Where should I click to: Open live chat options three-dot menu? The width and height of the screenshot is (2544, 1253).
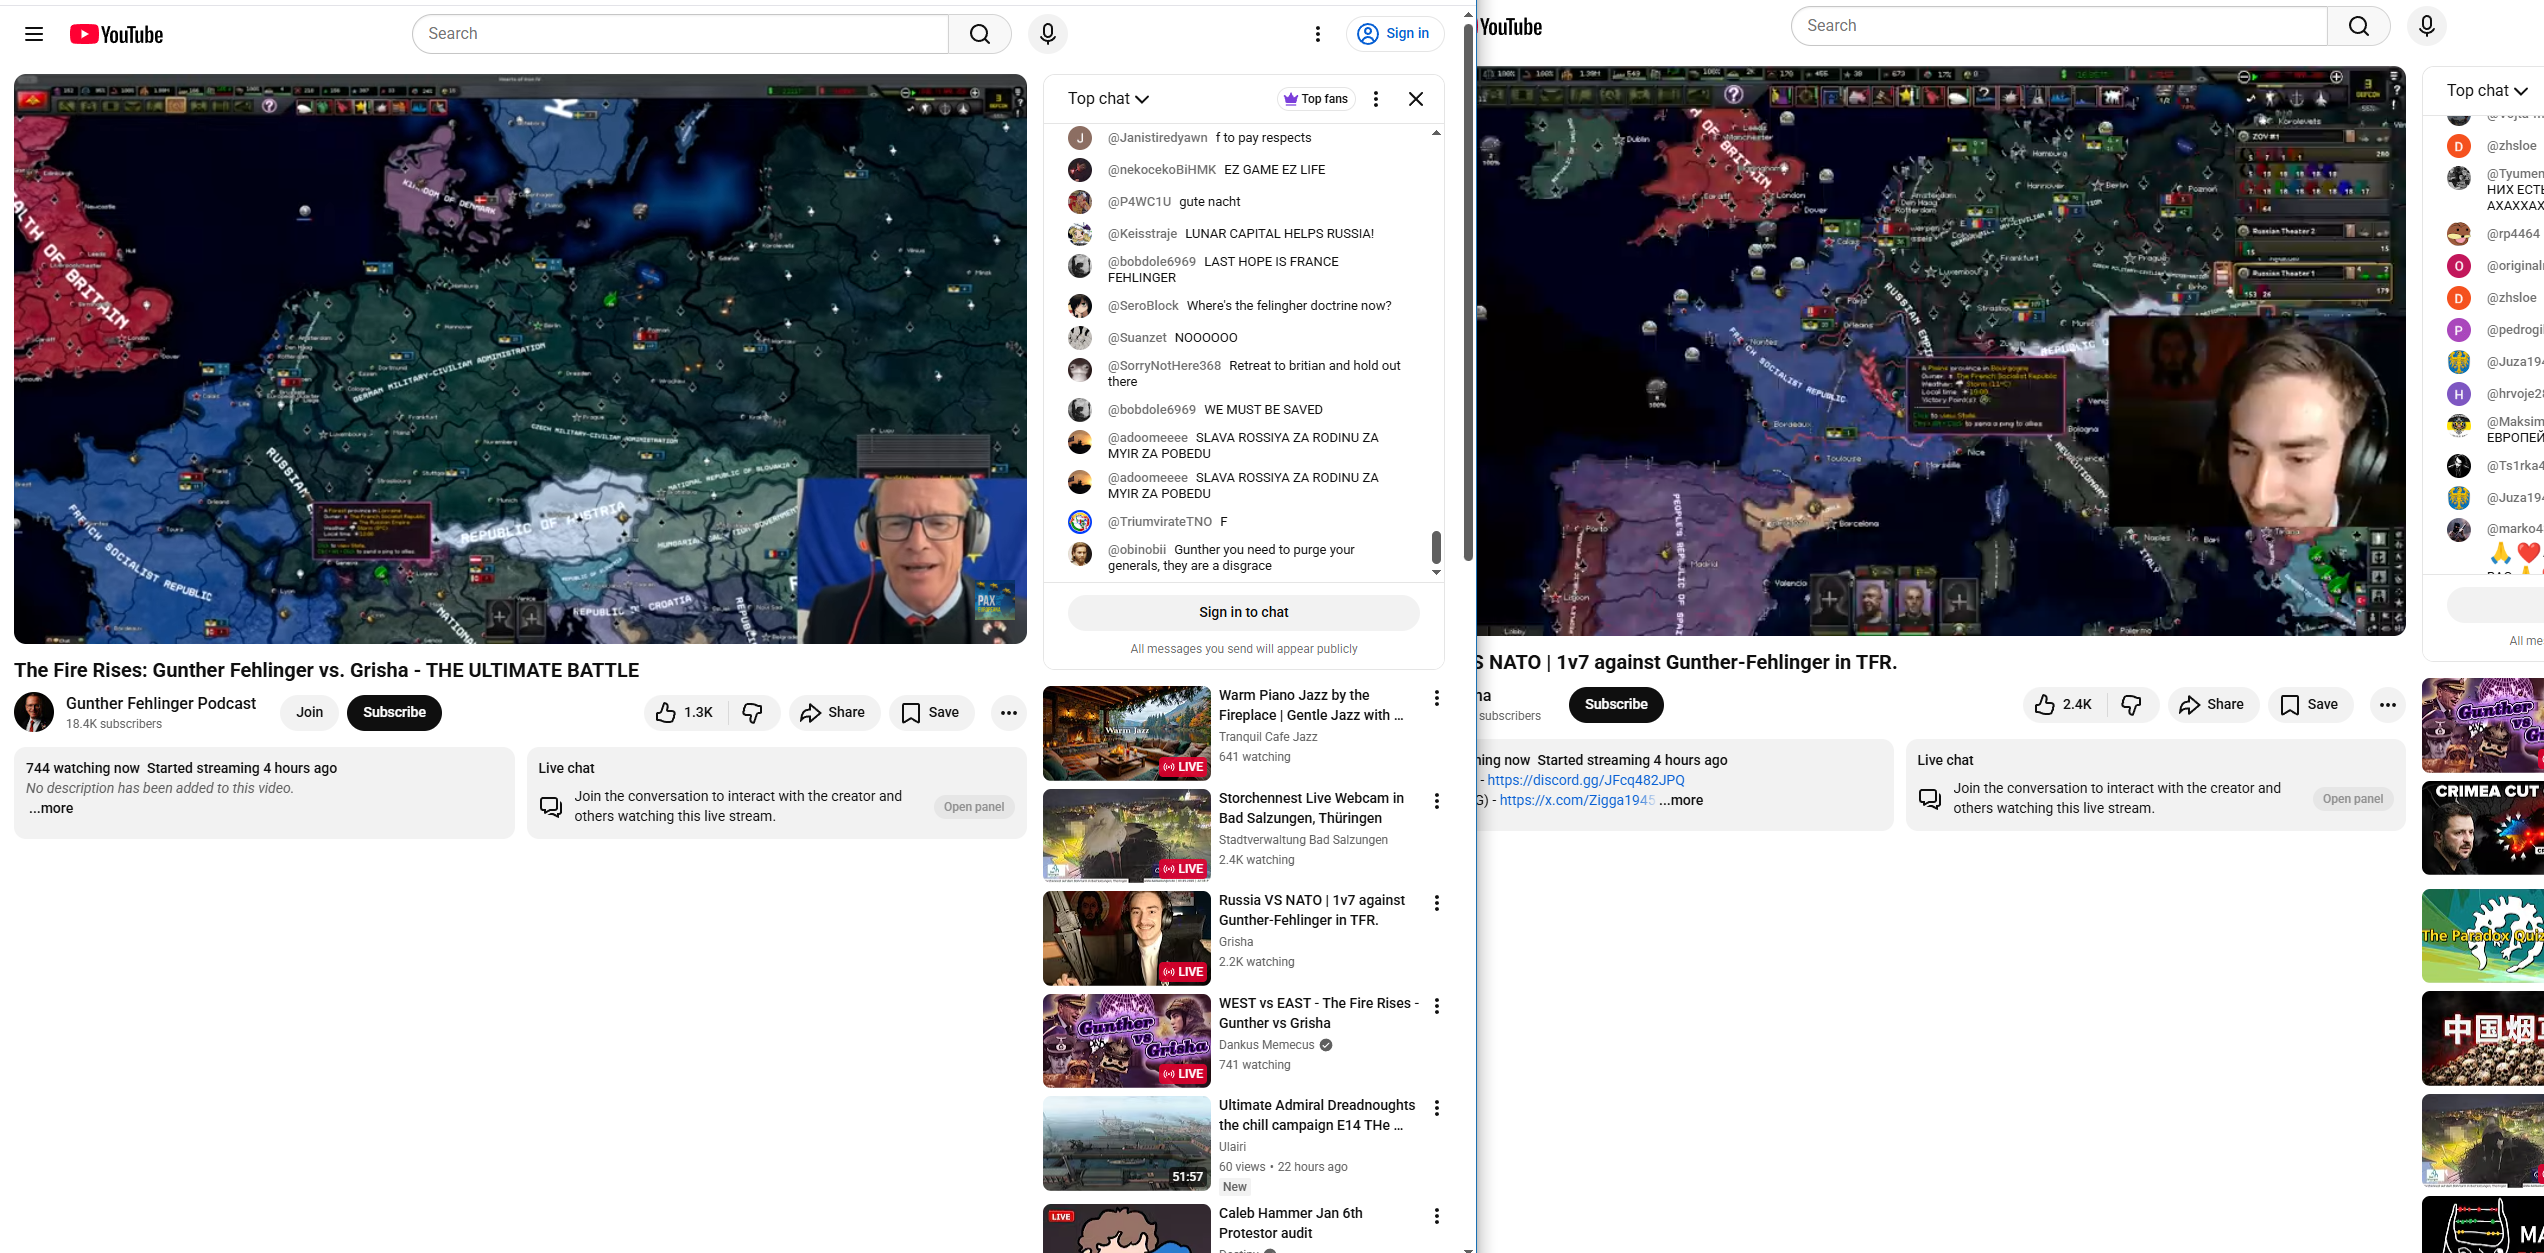click(1376, 99)
